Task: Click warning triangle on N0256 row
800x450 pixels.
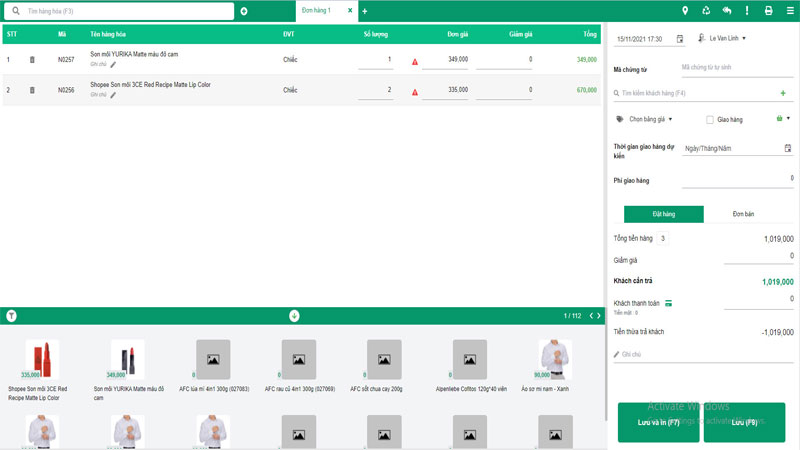Action: pos(415,92)
